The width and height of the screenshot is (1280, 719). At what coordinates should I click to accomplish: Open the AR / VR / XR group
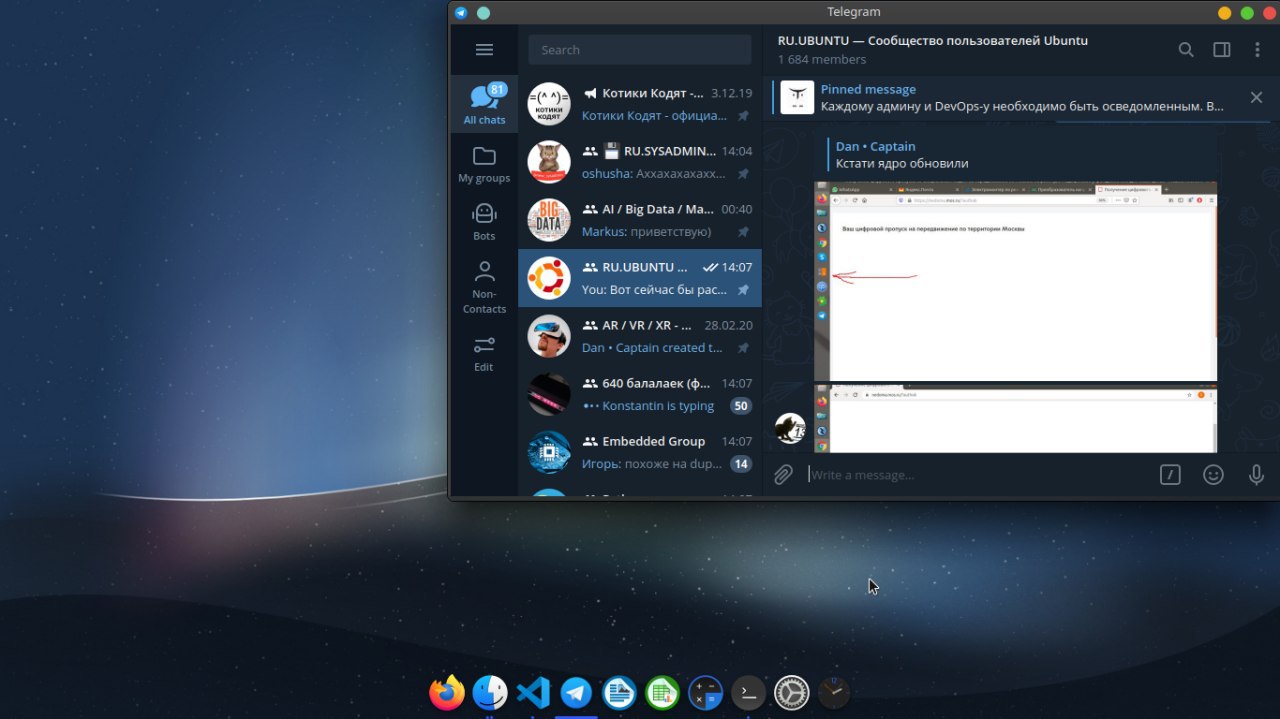pos(640,336)
